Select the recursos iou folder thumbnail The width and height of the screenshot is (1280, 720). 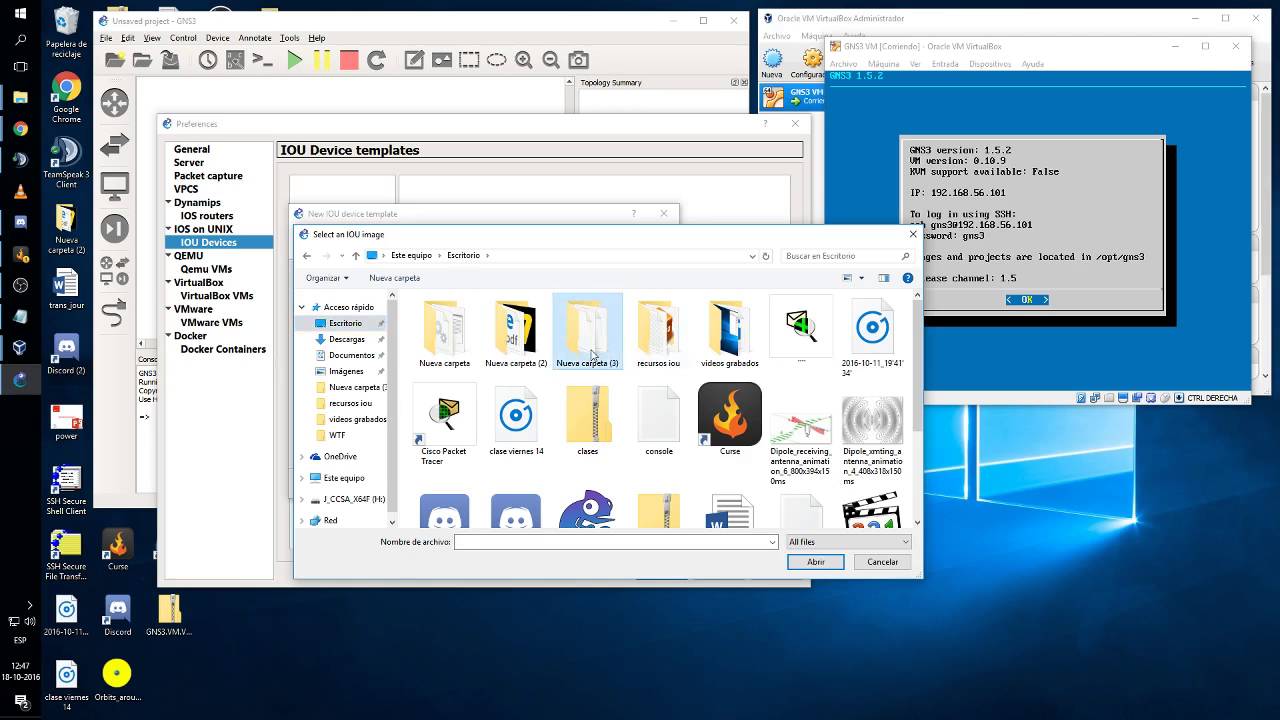point(658,333)
